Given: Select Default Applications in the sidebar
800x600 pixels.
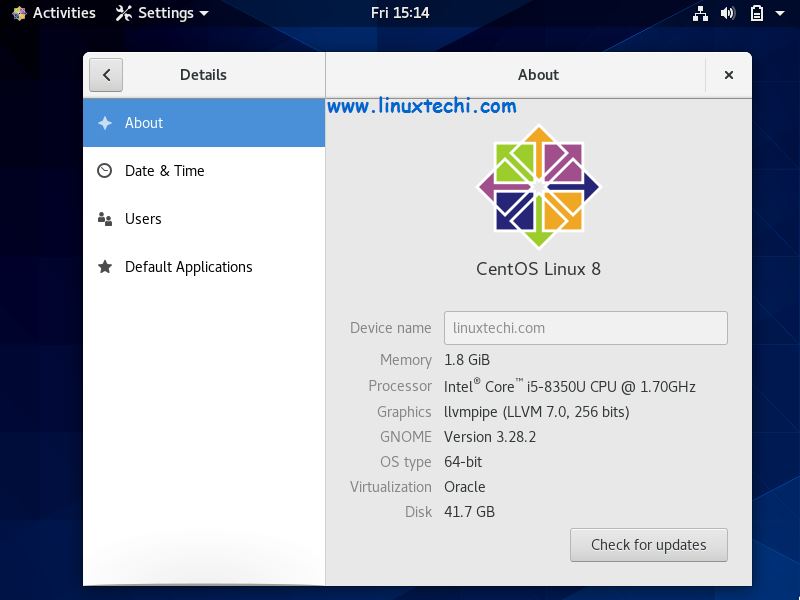Looking at the screenshot, I should point(187,267).
